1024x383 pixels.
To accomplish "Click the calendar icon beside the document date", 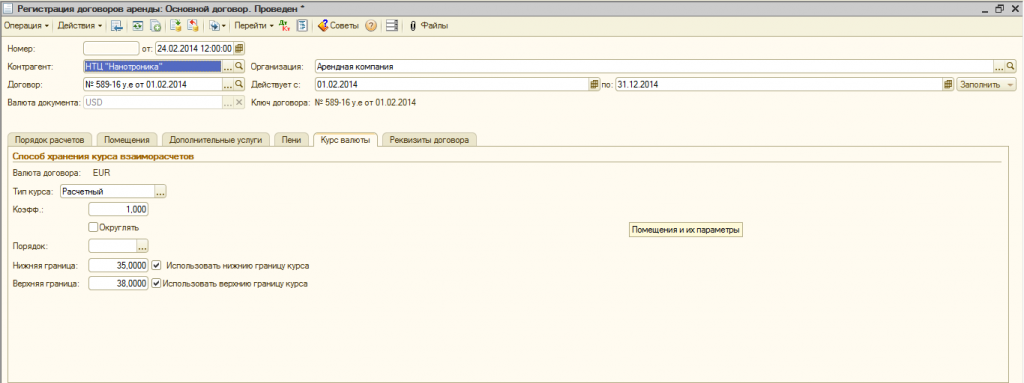I will click(239, 48).
